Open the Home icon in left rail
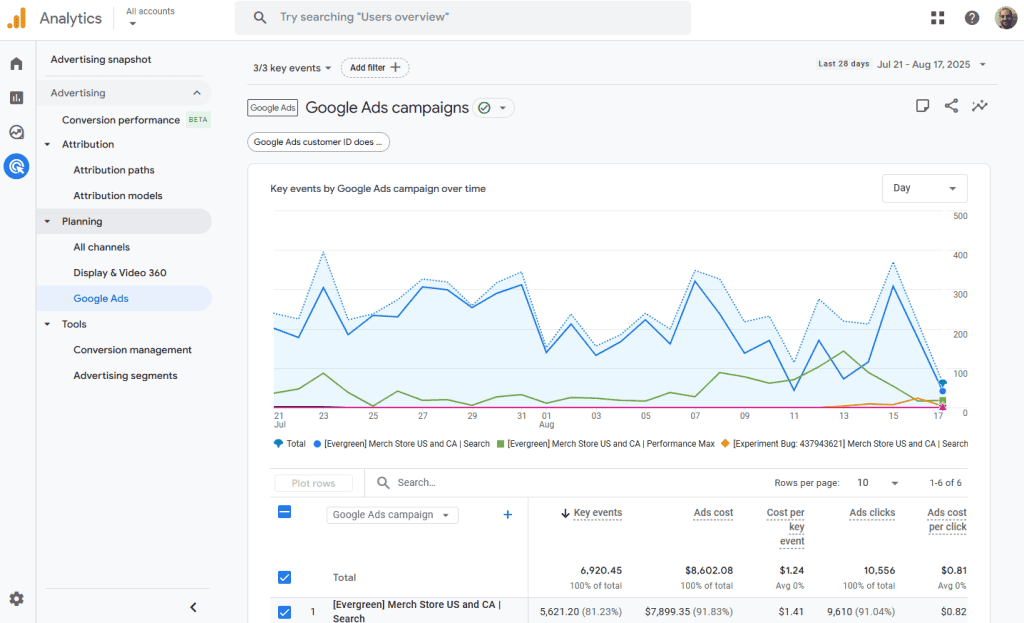This screenshot has width=1024, height=623. [x=16, y=64]
